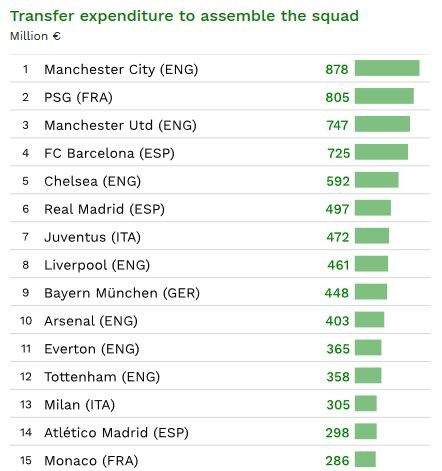Click the Manchester City (ENG) row label

point(121,70)
